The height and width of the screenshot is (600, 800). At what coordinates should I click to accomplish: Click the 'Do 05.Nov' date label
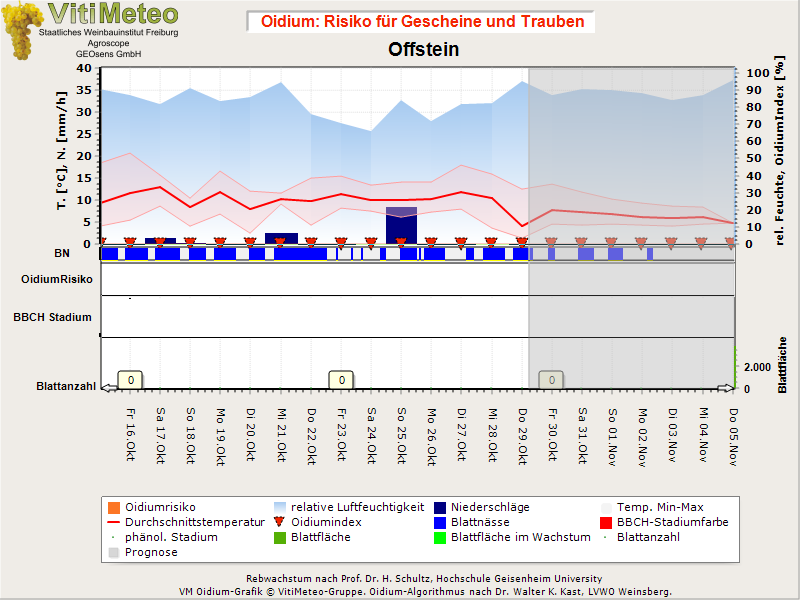click(733, 437)
